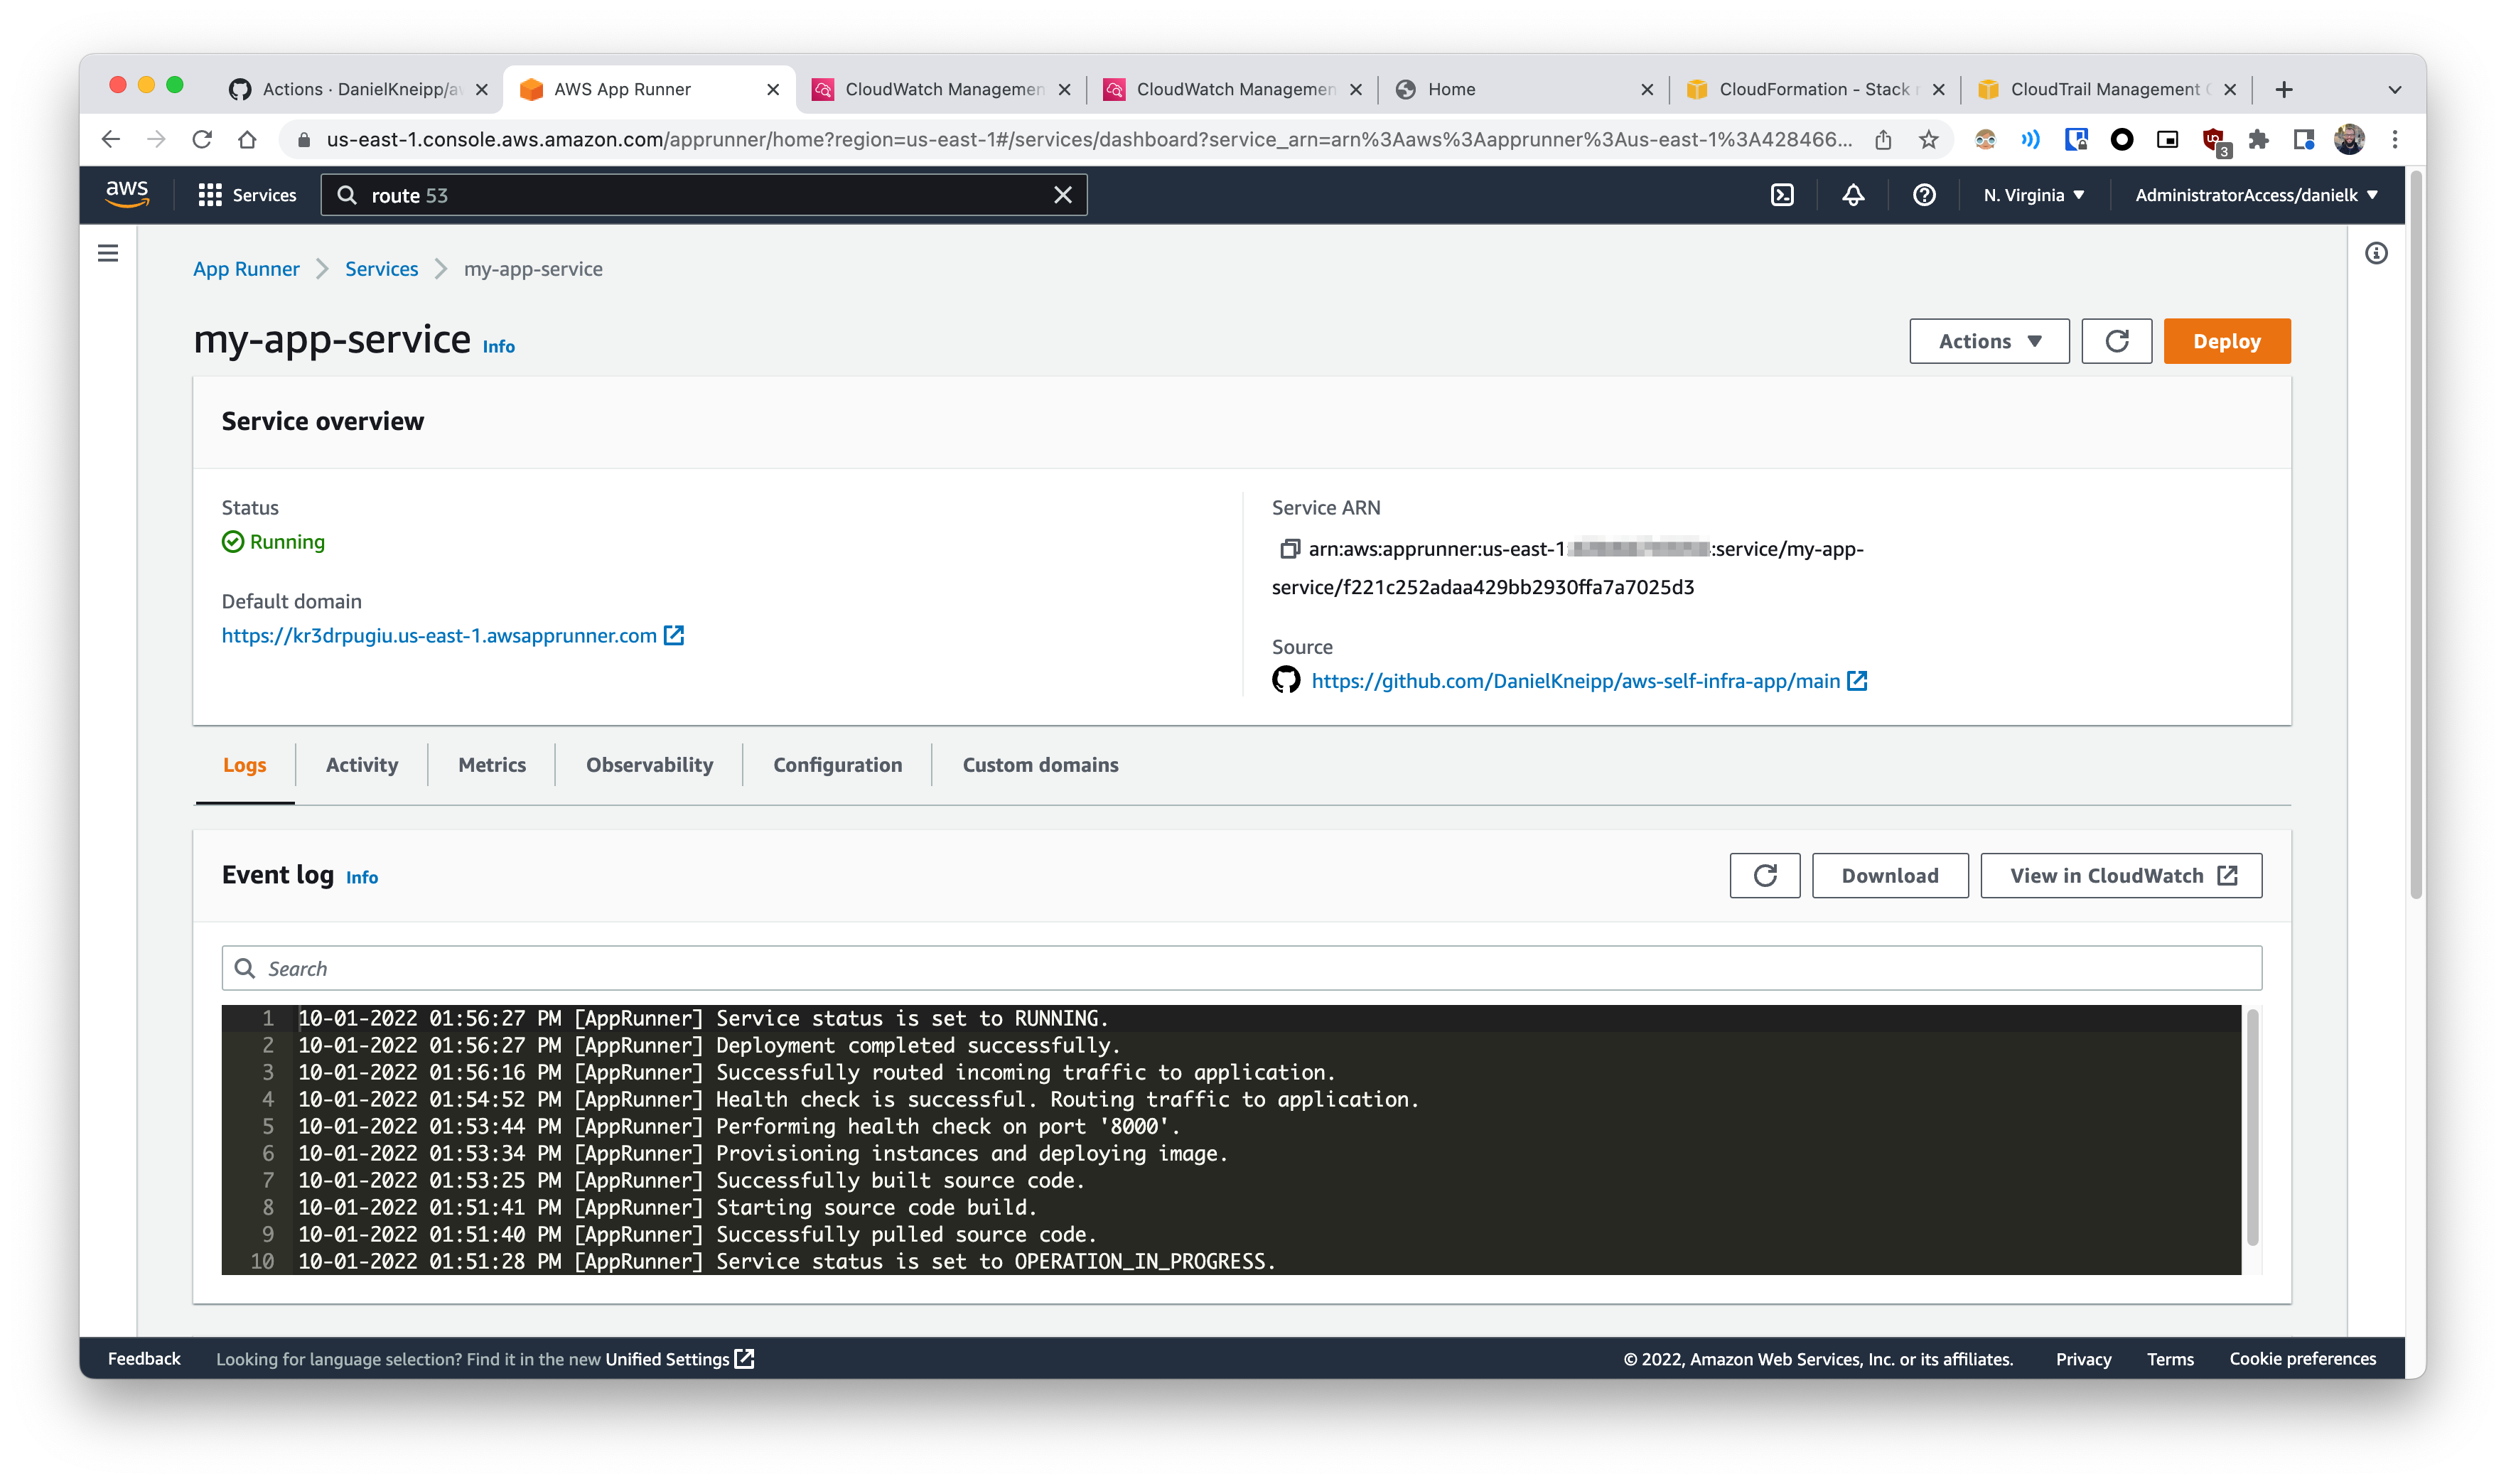Refresh the event log
Screen dimensions: 2506x1484
point(1765,876)
